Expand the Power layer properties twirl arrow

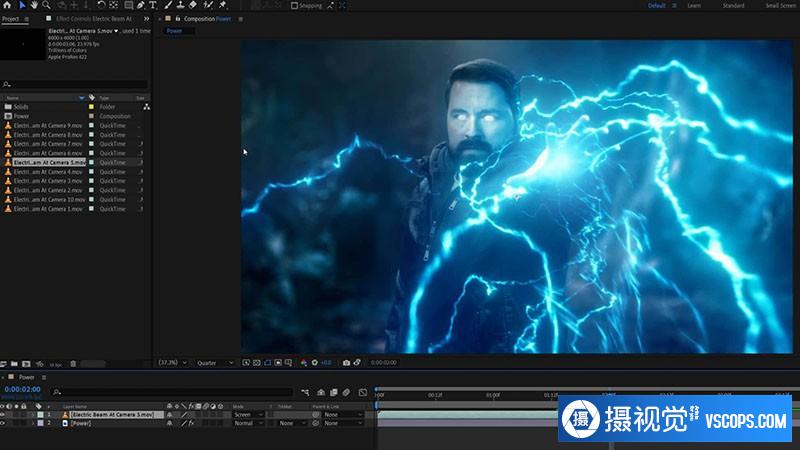point(33,423)
